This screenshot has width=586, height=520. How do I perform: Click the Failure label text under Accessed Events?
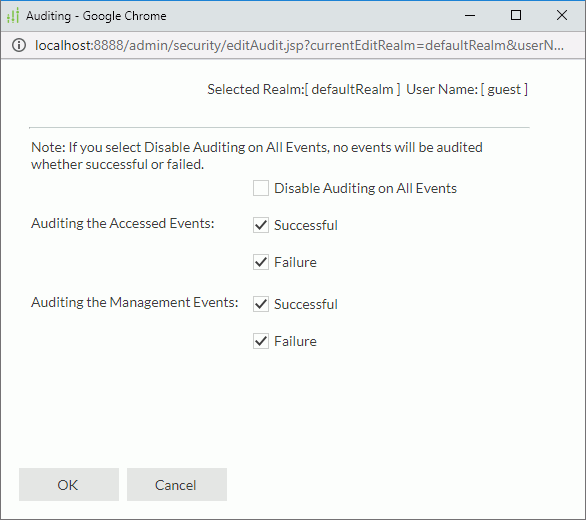[295, 262]
